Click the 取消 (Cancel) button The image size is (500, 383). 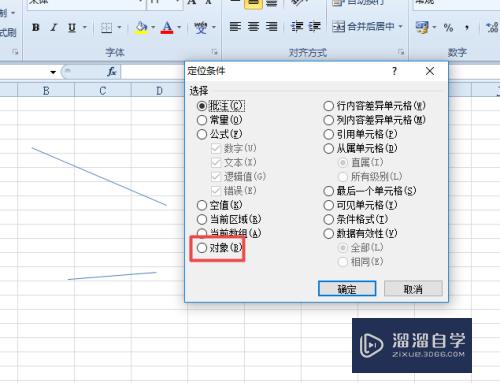(413, 289)
